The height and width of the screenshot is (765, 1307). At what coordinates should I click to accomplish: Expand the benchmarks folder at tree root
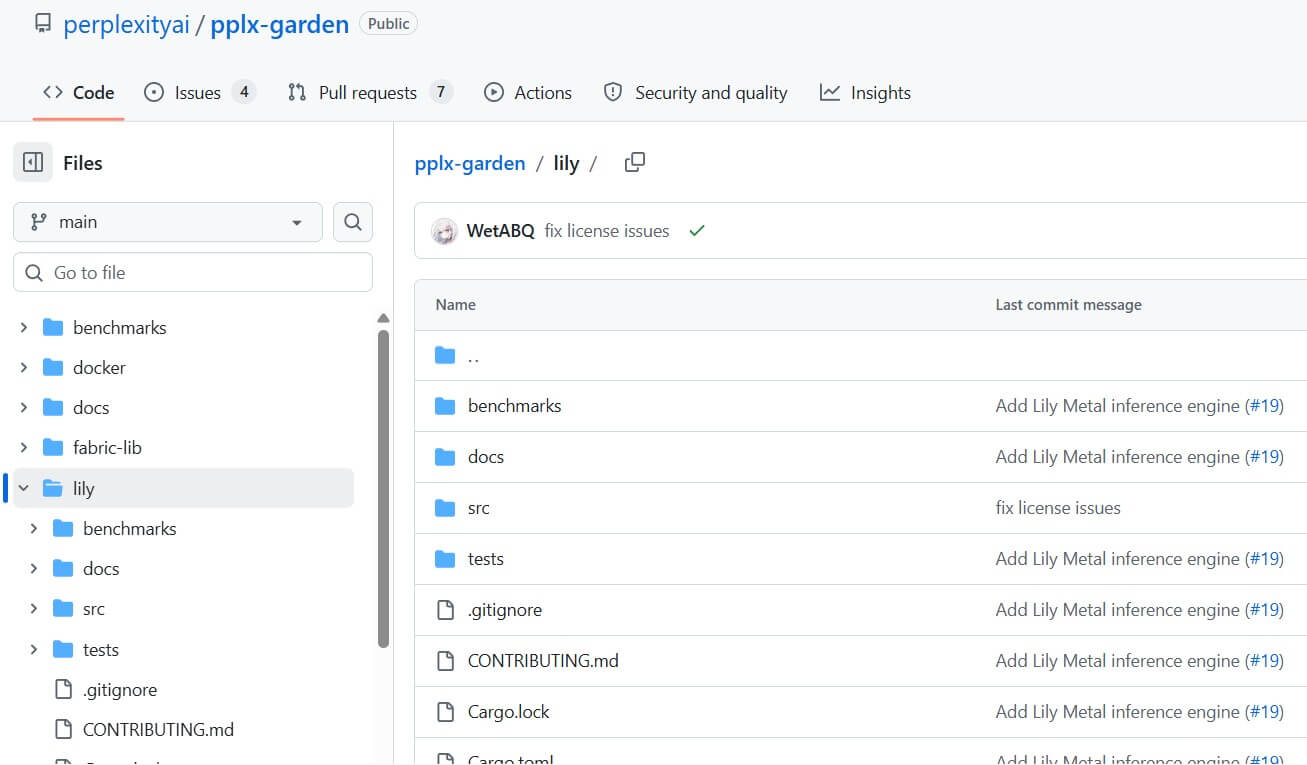click(24, 328)
